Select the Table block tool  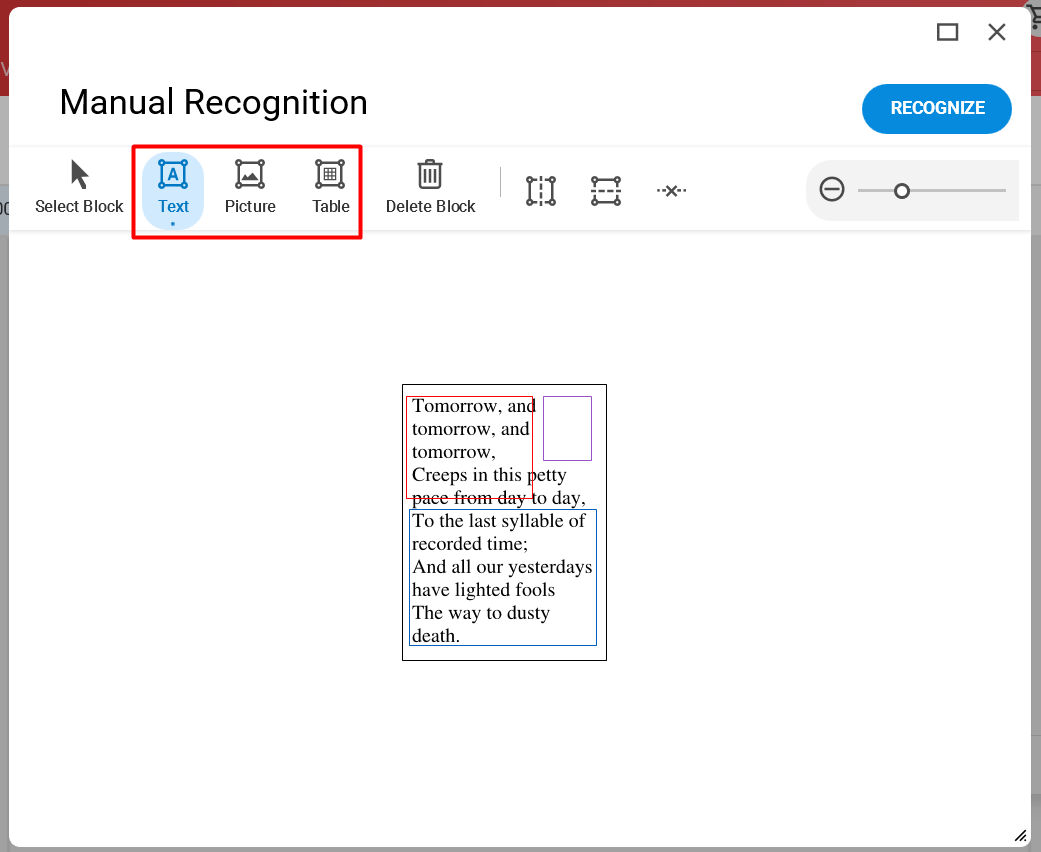pos(331,187)
